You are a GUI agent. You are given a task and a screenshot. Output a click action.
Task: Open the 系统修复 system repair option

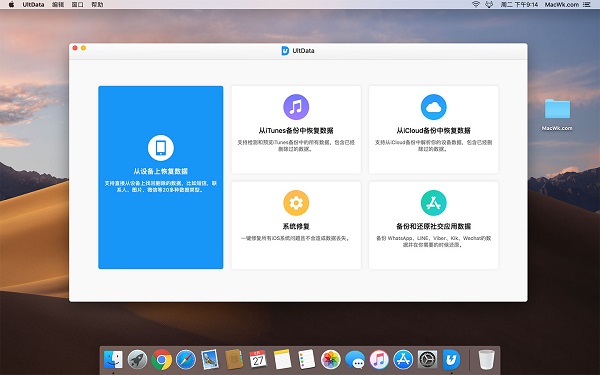click(x=296, y=225)
